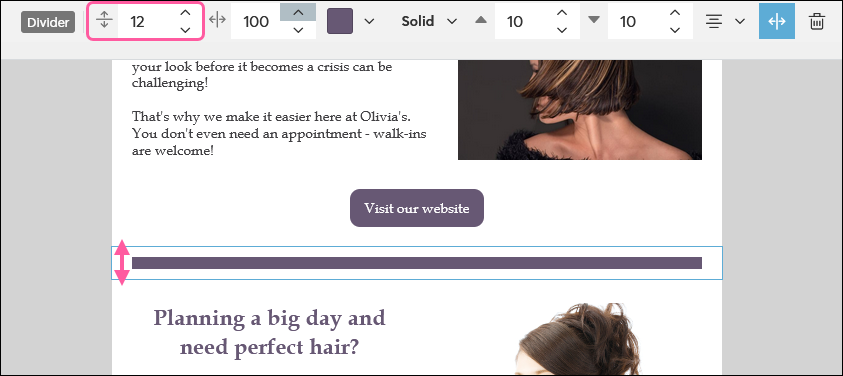Increase bottom padding value
The image size is (843, 376).
pos(675,12)
